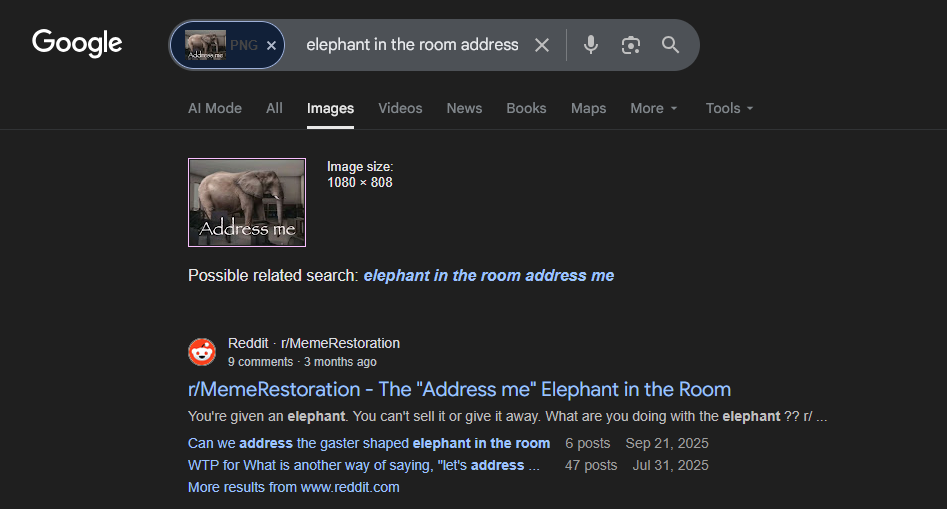Viewport: 947px width, 509px height.
Task: Open Reddit r/MemeRestoration source label
Action: point(314,344)
